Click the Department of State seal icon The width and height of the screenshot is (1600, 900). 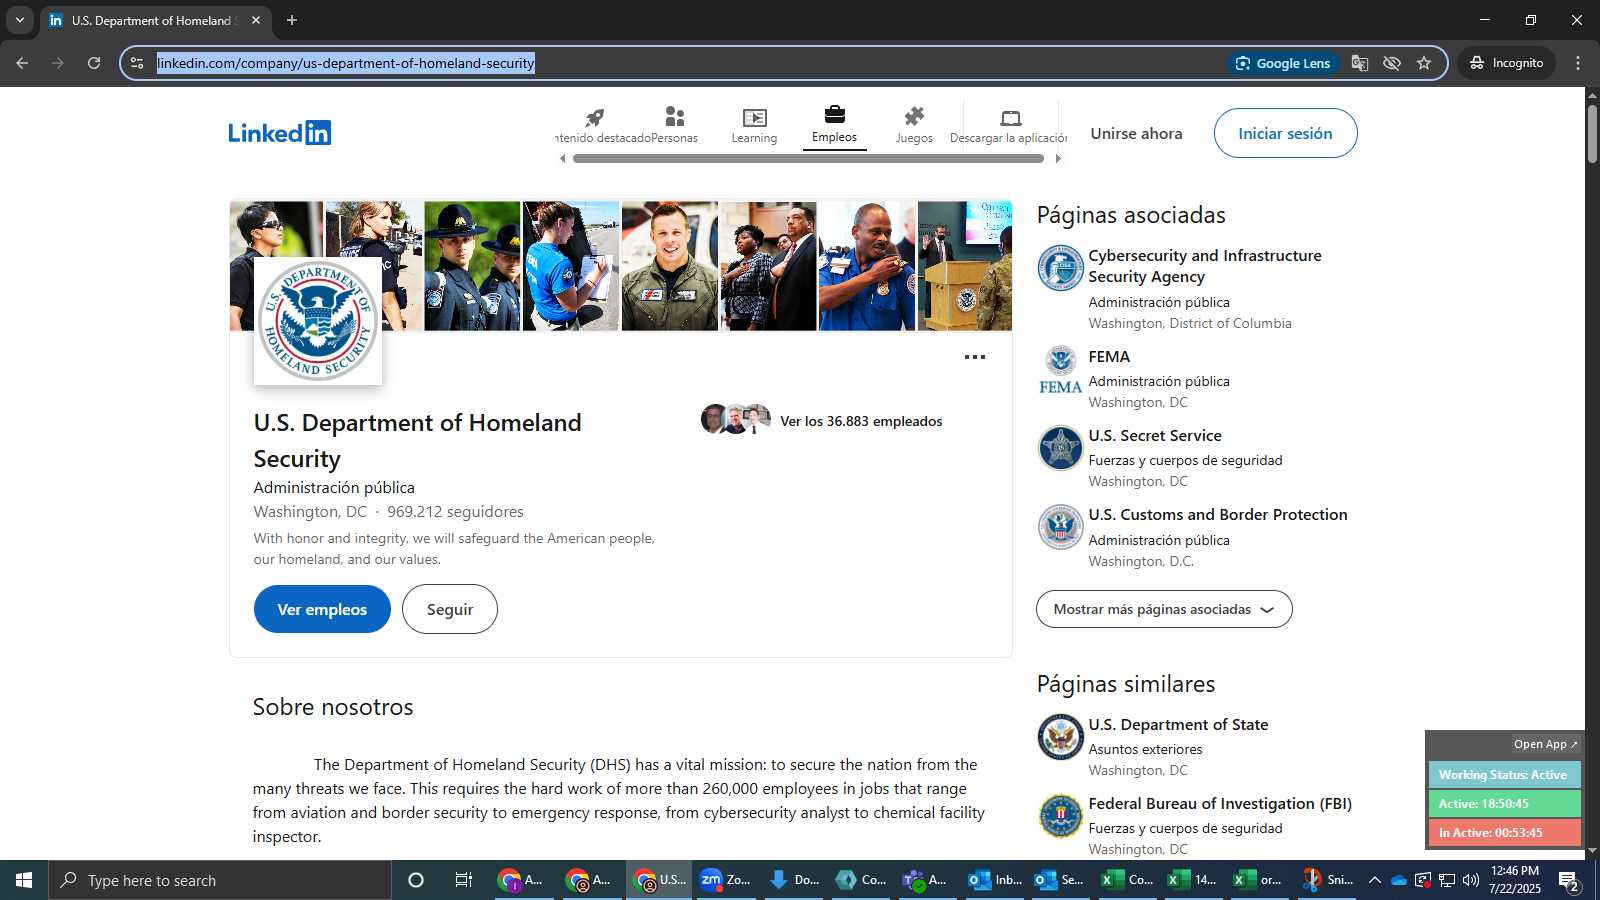tap(1061, 737)
